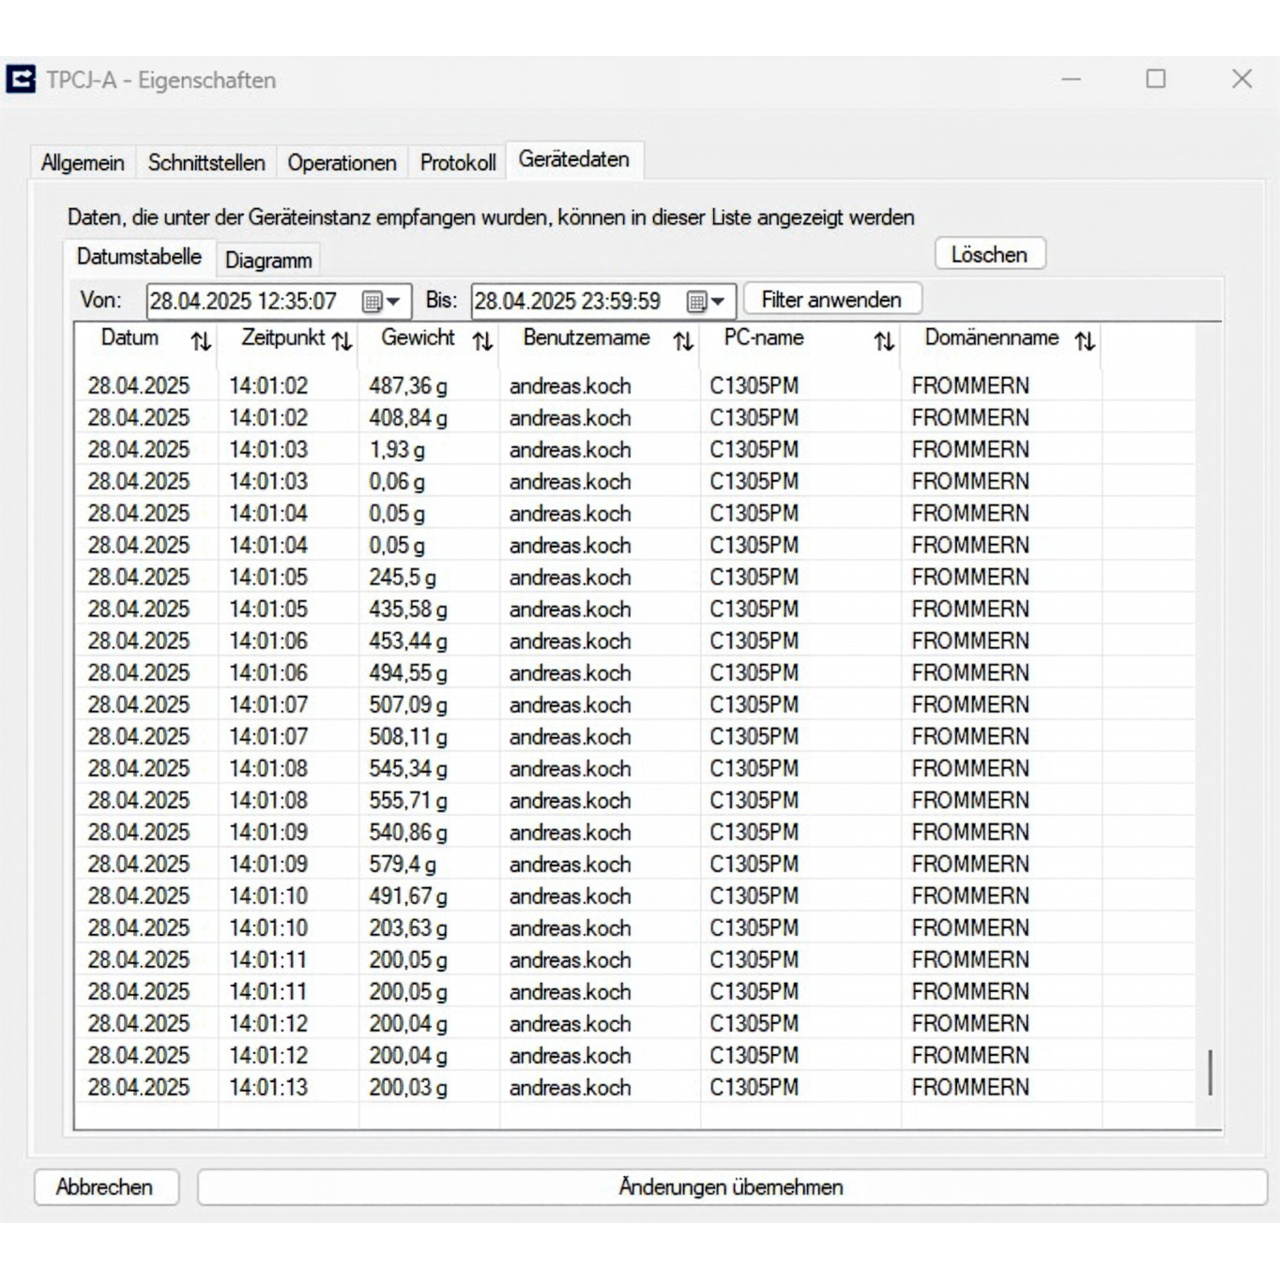
Task: Apply the filter with Filter anwenden
Action: coord(832,300)
